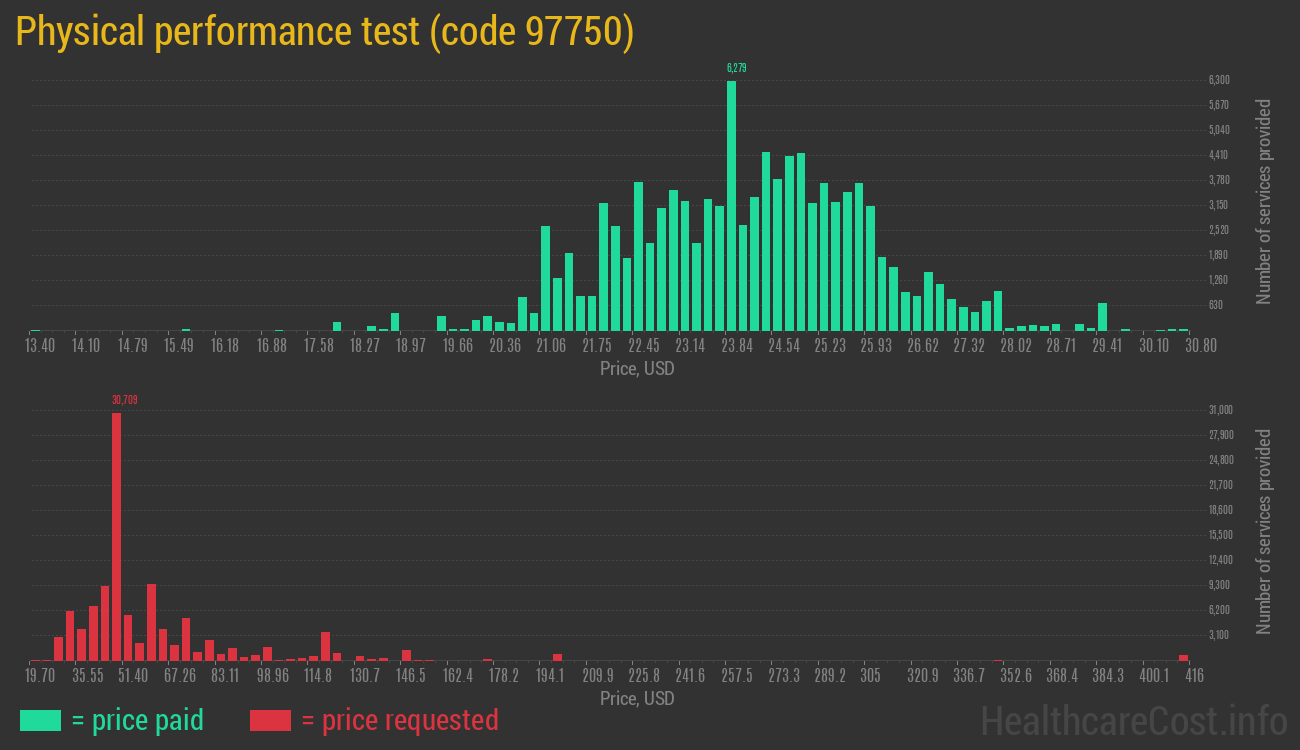Click the upper chart 'Price, USD' axis label
Image resolution: width=1300 pixels, height=750 pixels.
(637, 369)
